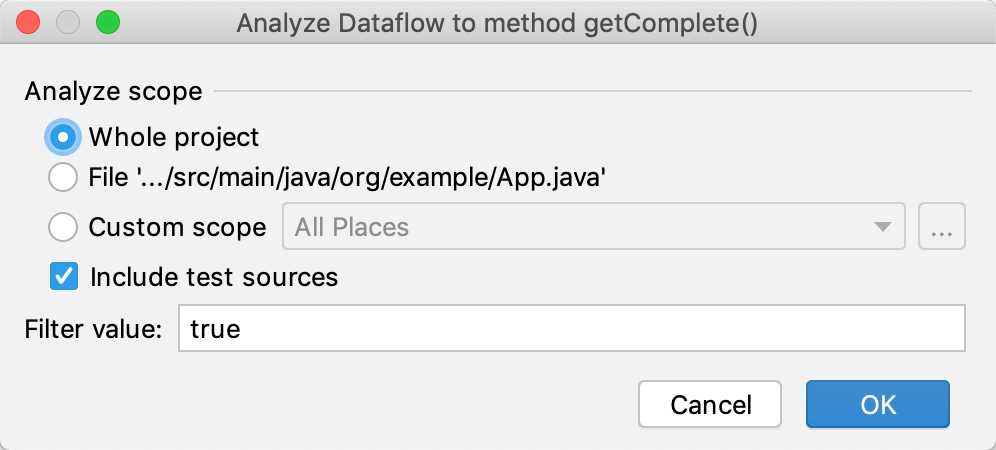The width and height of the screenshot is (996, 450).
Task: Click the Filter value text field
Action: (570, 329)
